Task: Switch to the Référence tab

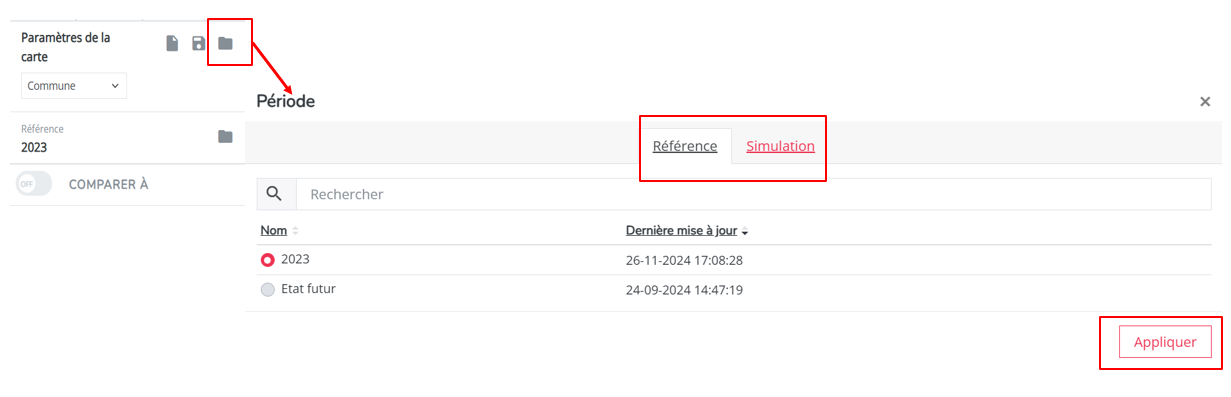Action: click(x=685, y=146)
